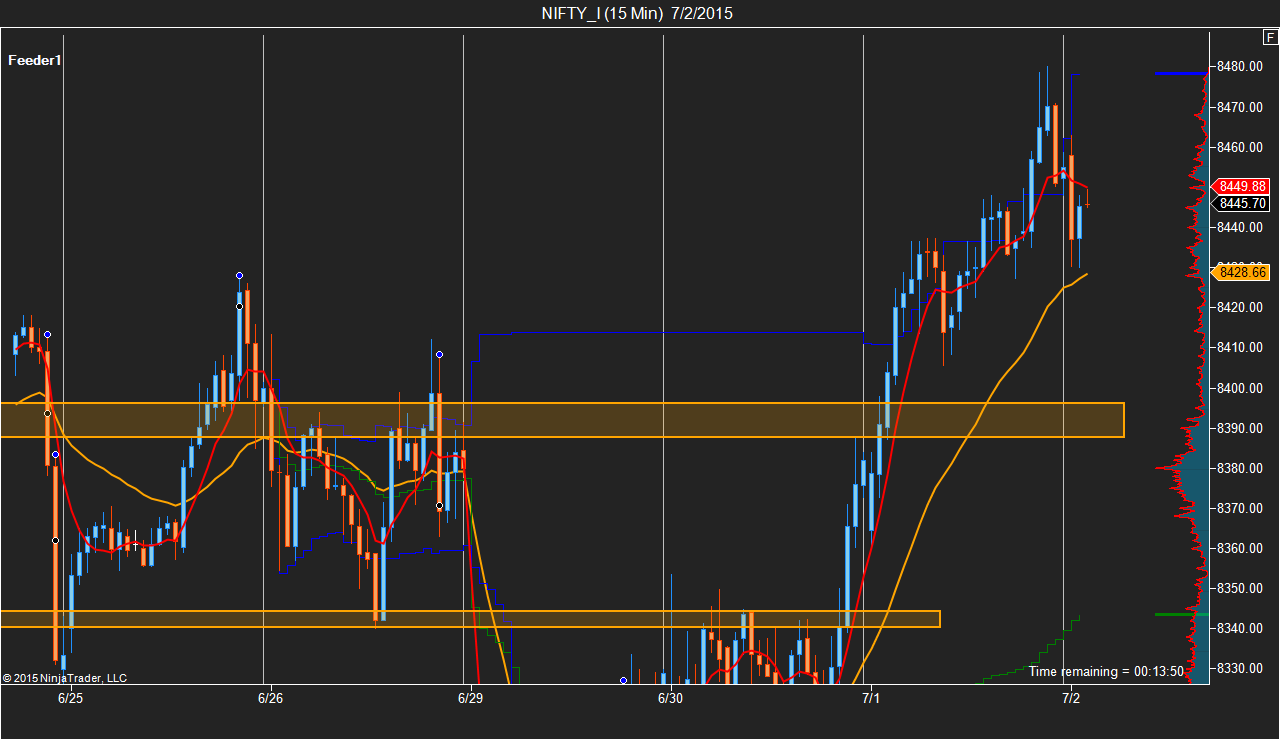1280x740 pixels.
Task: Select the 6/25 date label on the time axis
Action: [x=70, y=697]
